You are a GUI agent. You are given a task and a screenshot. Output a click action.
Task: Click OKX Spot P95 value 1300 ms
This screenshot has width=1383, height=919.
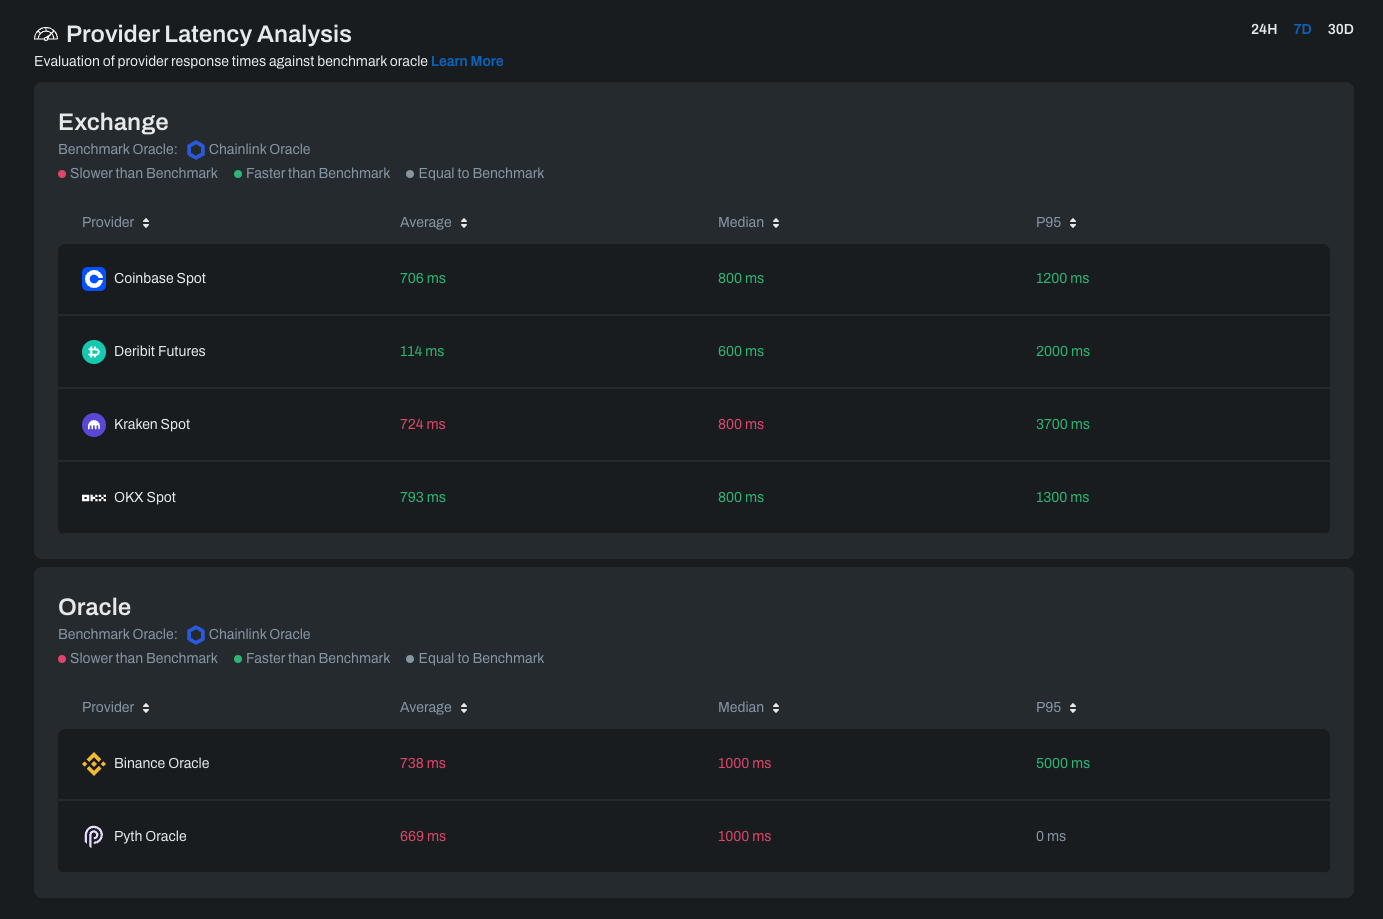click(1062, 497)
